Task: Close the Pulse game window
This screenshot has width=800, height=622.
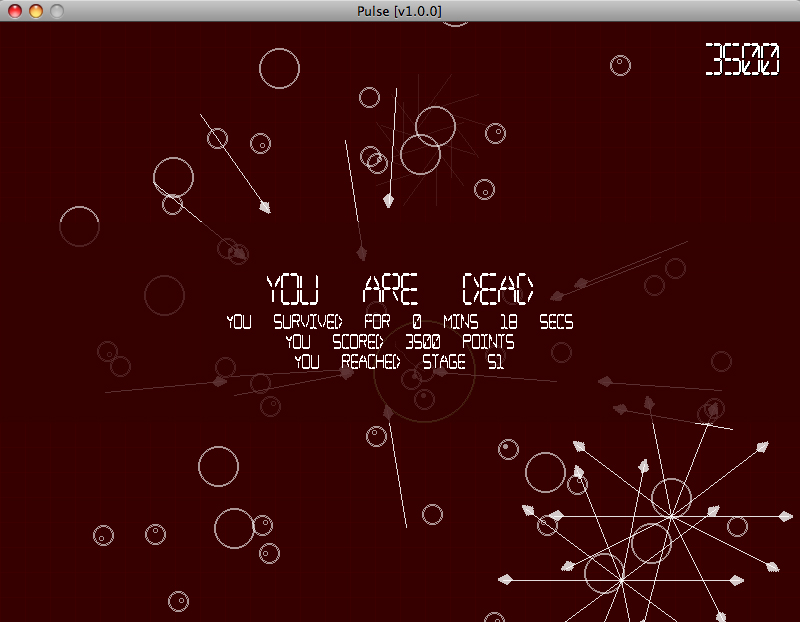Action: pyautogui.click(x=14, y=11)
